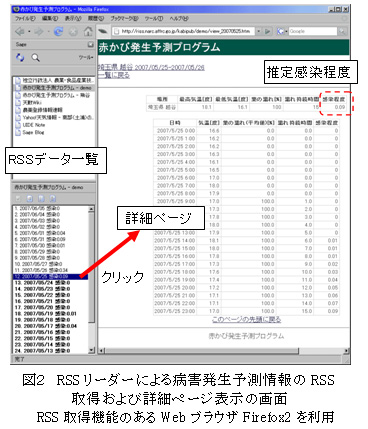The image size is (368, 429).
Task: Follow the 埼玉県 越谷 2007/05/25-2007/05/26 link
Action: point(151,67)
